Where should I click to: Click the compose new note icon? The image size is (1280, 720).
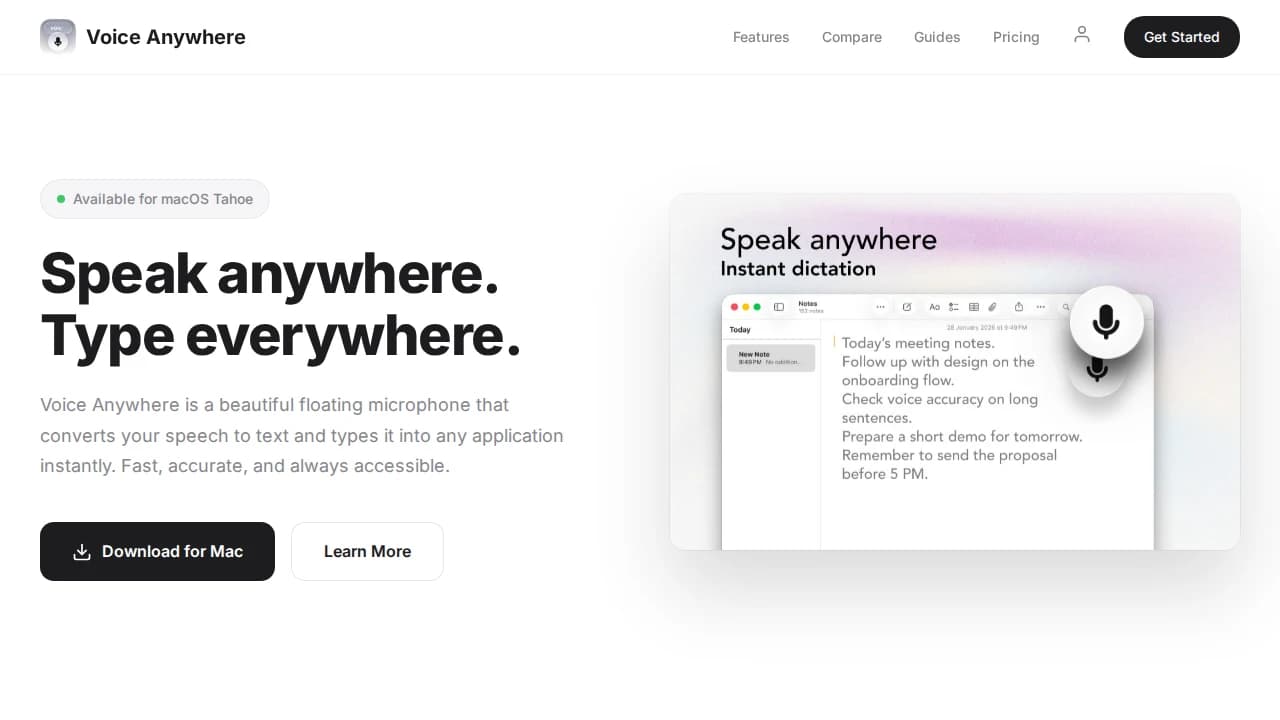pos(907,306)
